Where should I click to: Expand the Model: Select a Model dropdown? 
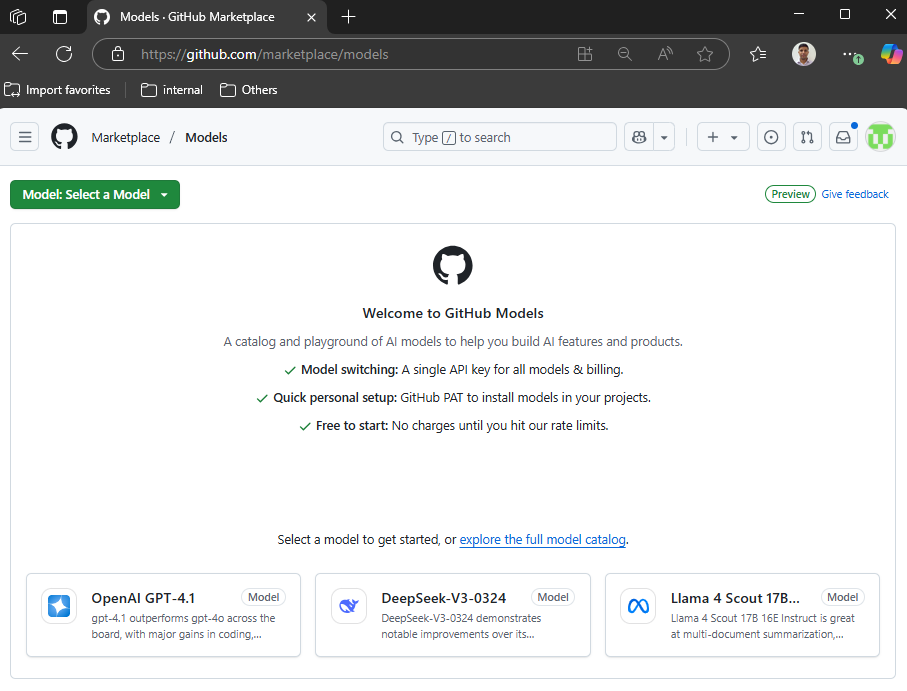[x=95, y=194]
